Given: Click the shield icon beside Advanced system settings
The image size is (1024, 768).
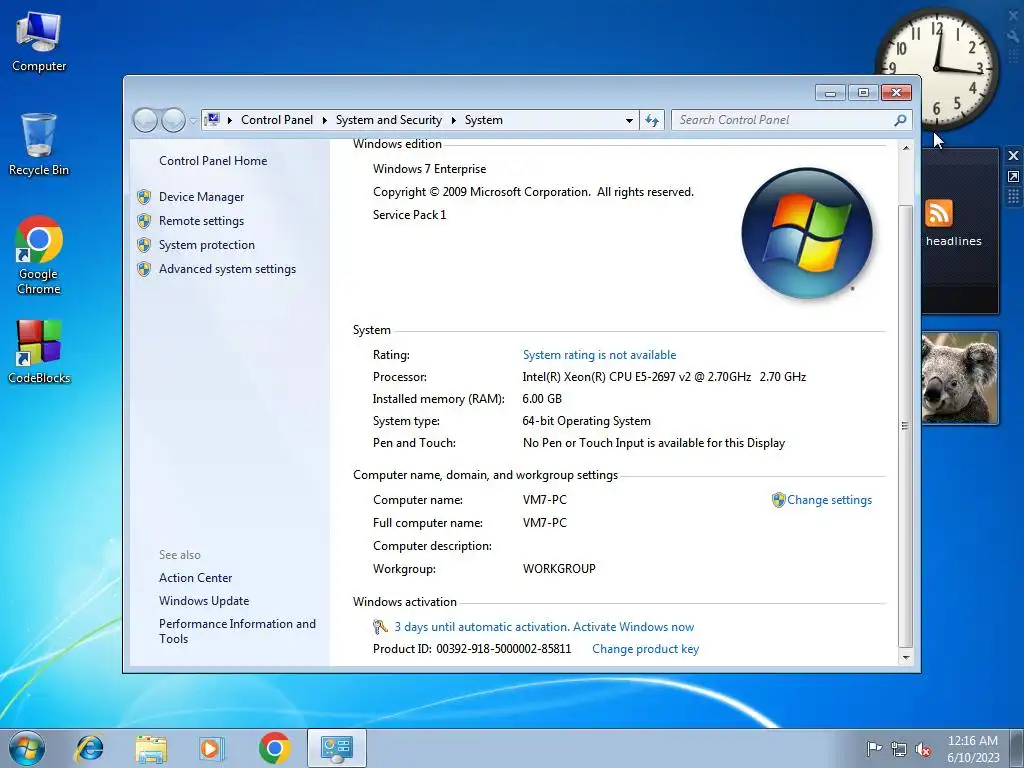Looking at the screenshot, I should pos(144,269).
